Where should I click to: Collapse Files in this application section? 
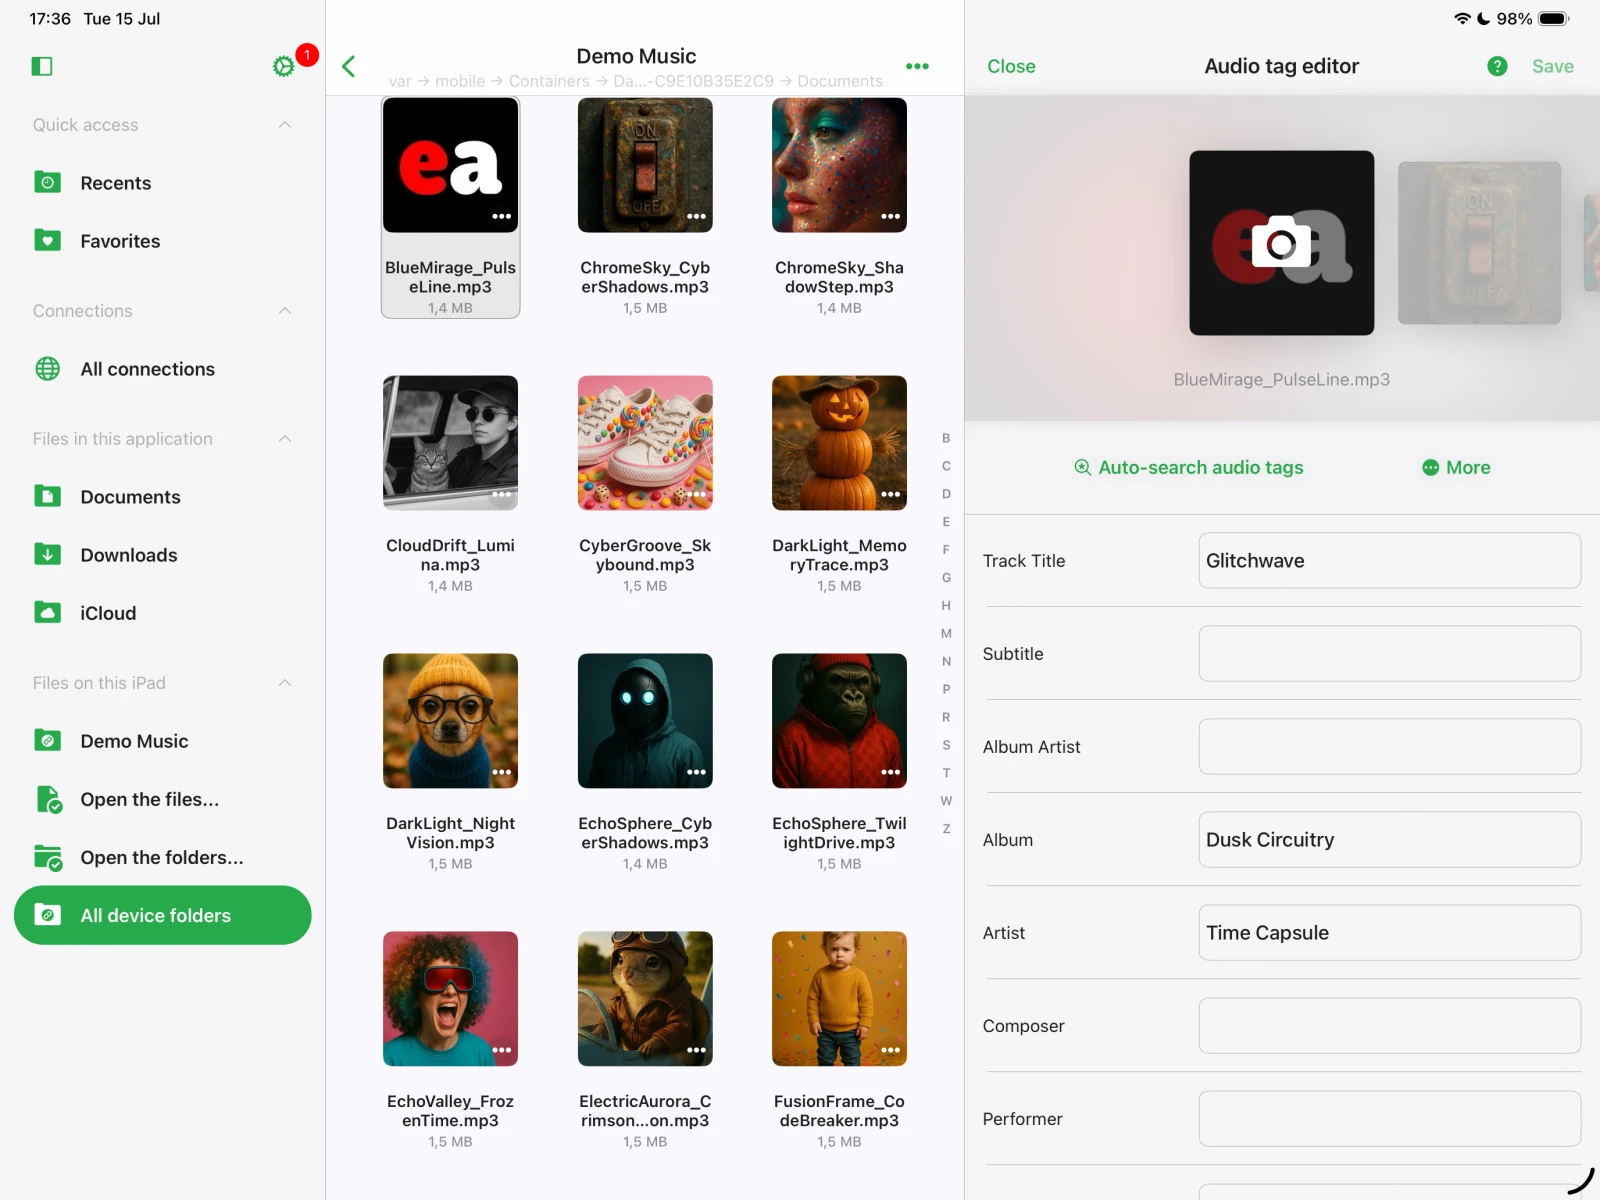tap(285, 439)
